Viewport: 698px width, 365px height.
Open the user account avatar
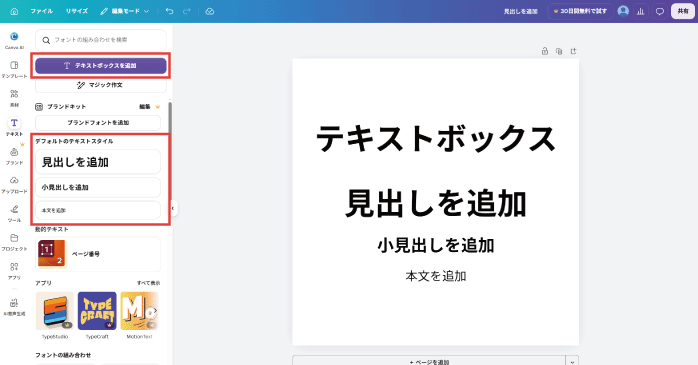623,11
